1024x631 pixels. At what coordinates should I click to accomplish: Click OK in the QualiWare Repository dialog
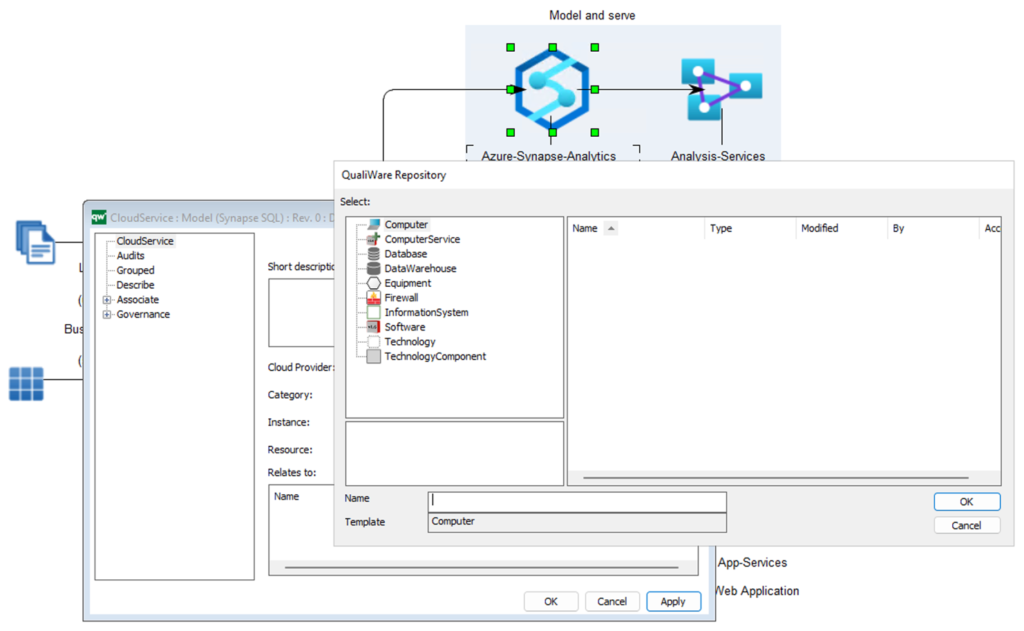pyautogui.click(x=966, y=501)
